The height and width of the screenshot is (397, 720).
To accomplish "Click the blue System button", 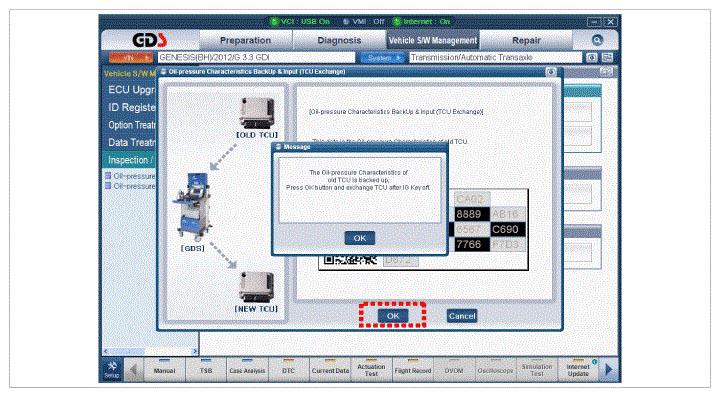I will (383, 58).
